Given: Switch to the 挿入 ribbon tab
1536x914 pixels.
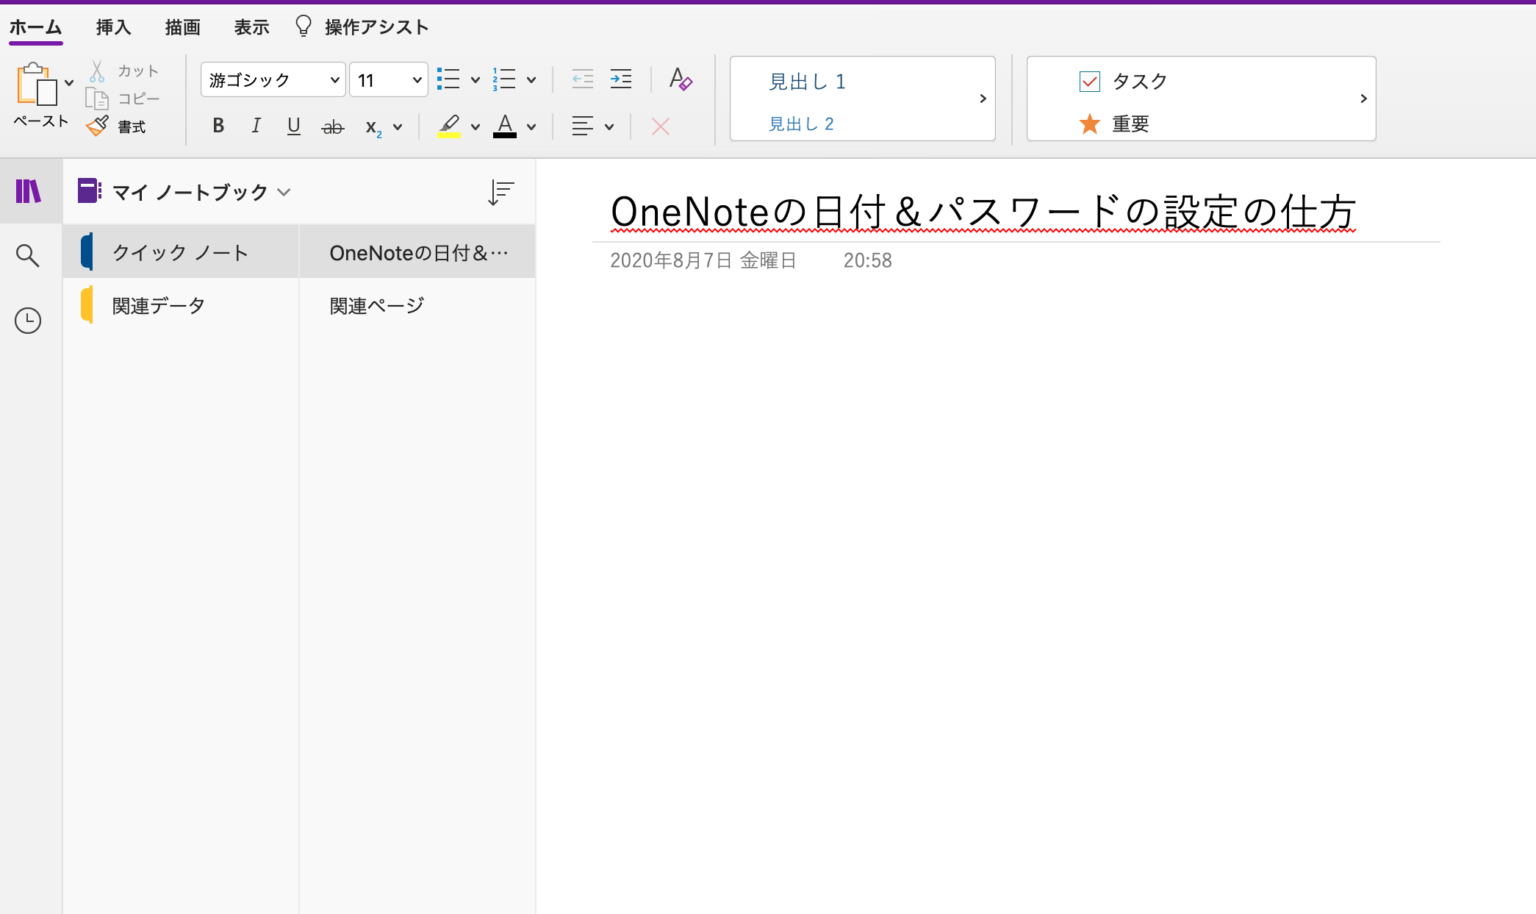Looking at the screenshot, I should pyautogui.click(x=112, y=27).
